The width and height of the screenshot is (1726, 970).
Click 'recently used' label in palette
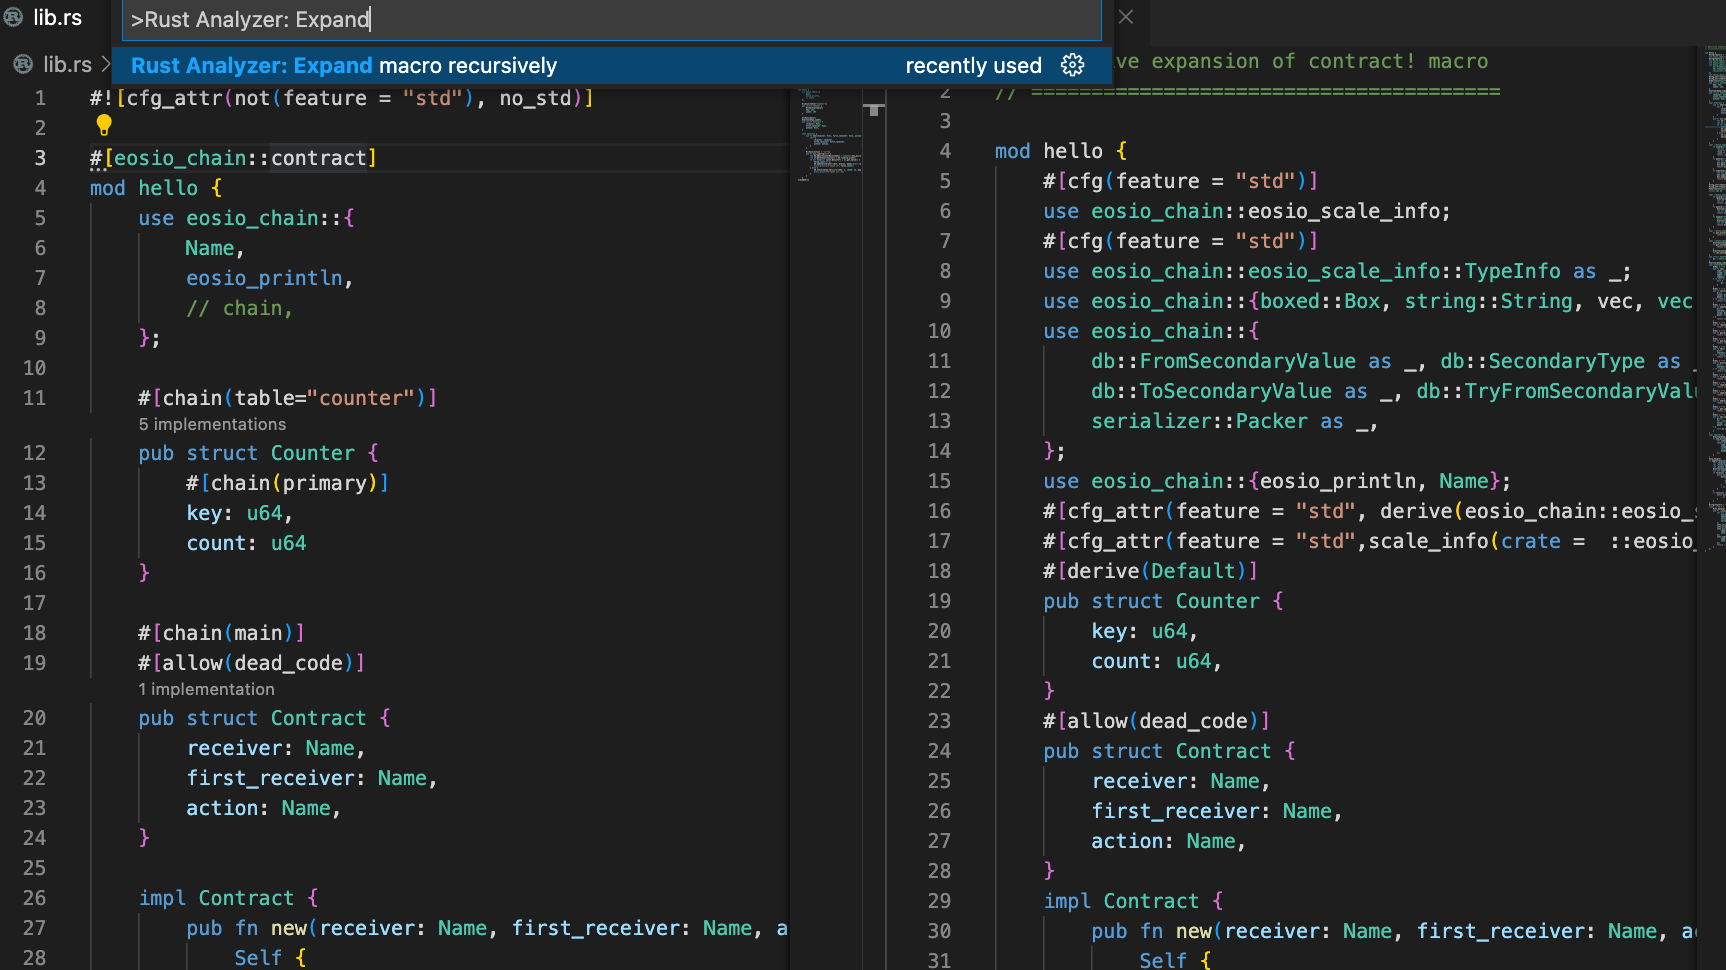[x=973, y=65]
